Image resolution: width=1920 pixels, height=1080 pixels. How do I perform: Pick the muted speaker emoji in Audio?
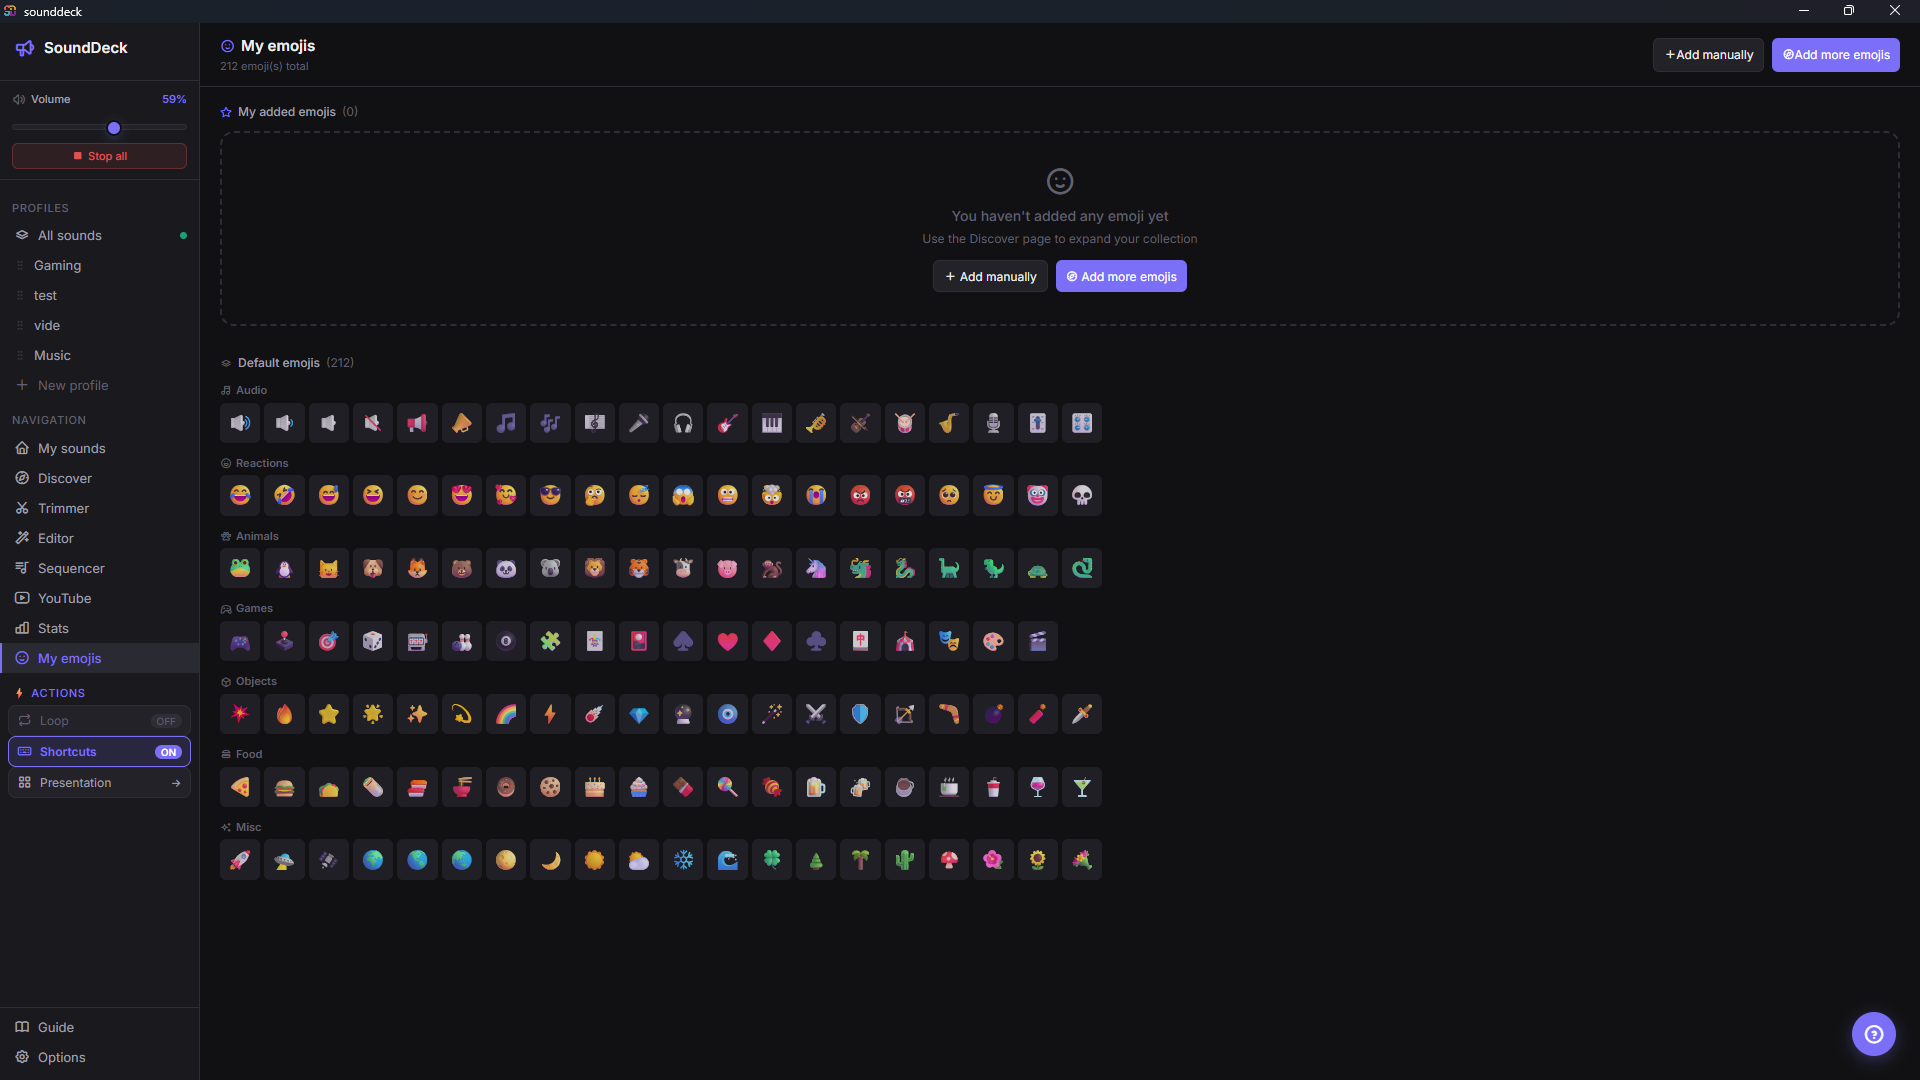pyautogui.click(x=373, y=423)
